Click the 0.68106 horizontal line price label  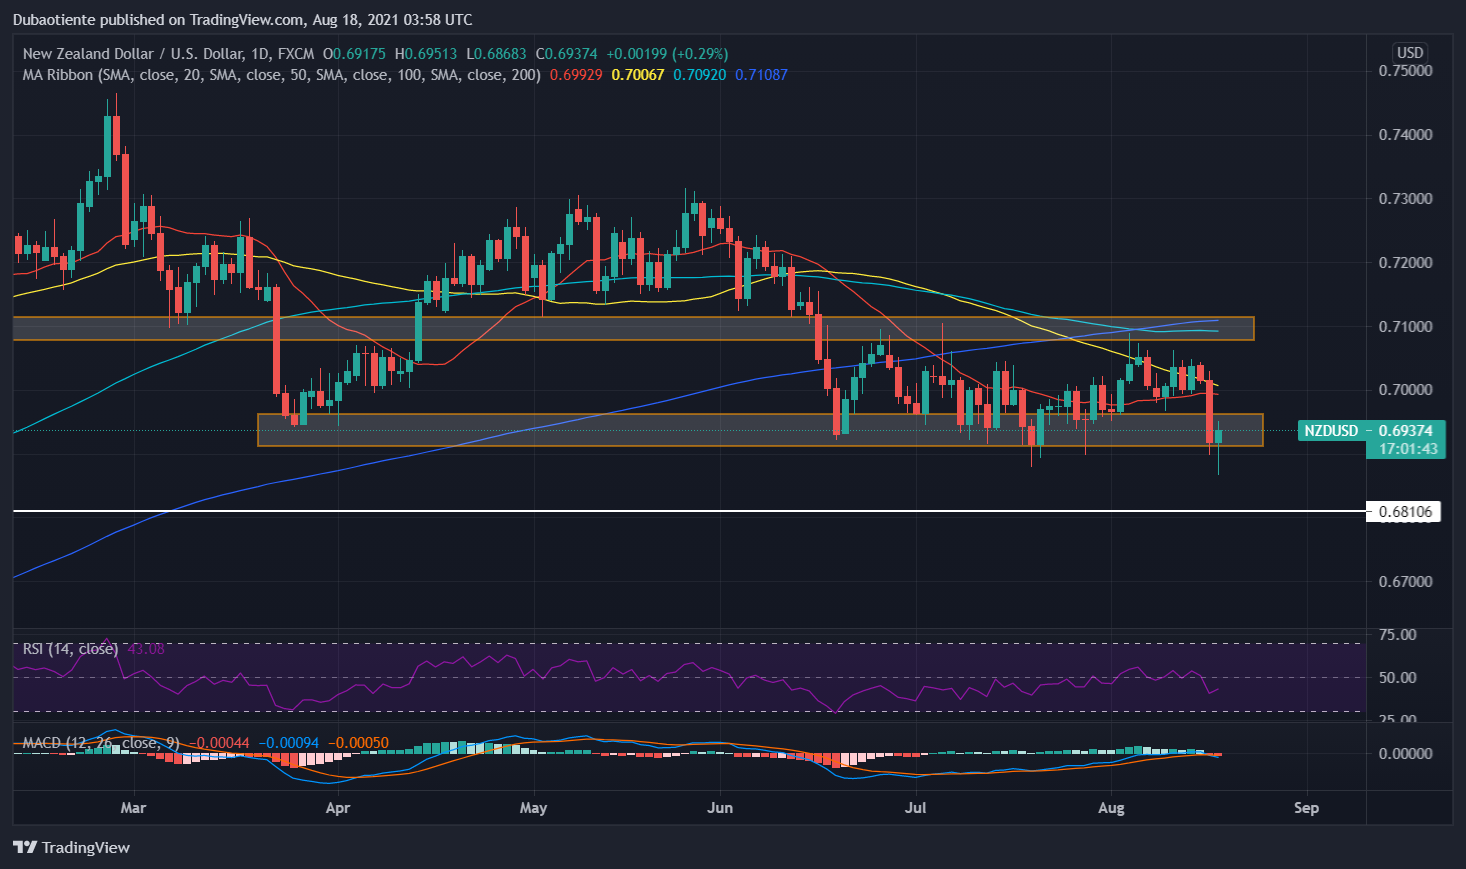click(1404, 512)
